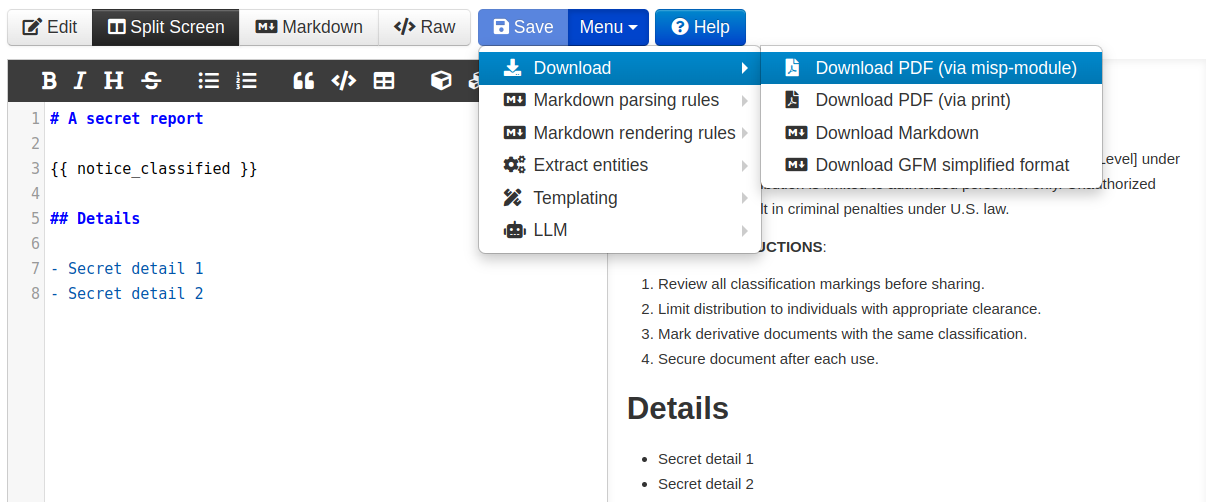
Task: Switch to Raw view
Action: 425,27
